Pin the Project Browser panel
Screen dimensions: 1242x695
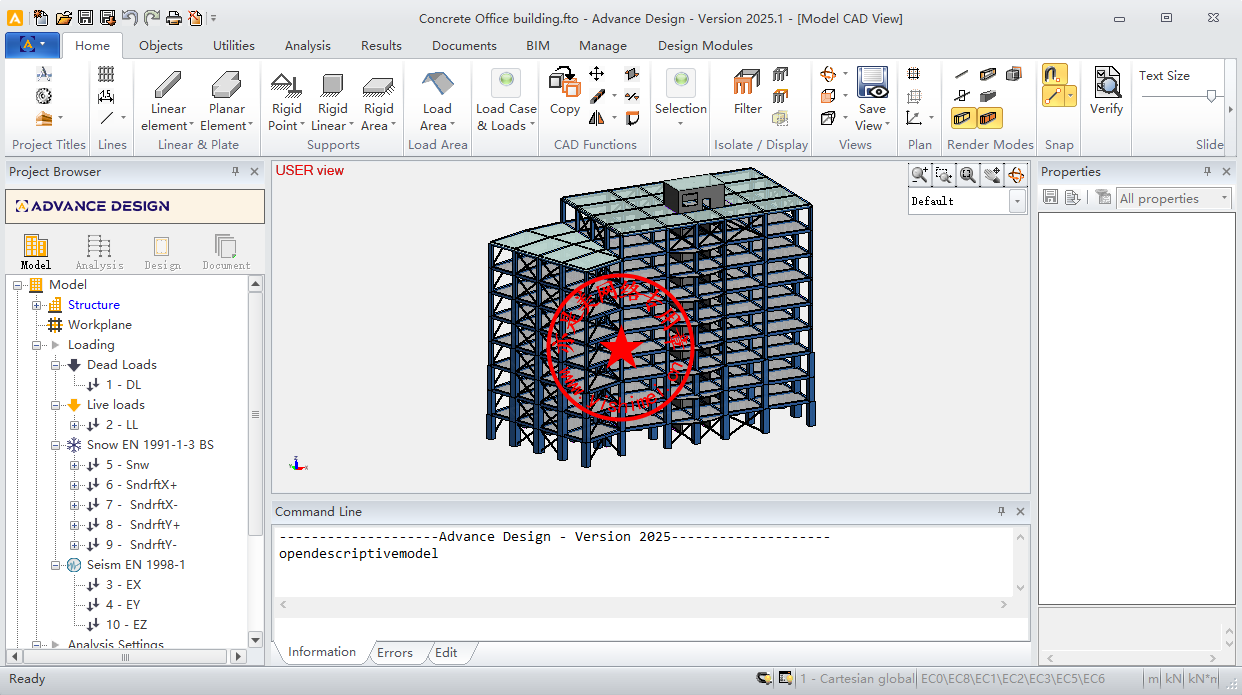(235, 172)
